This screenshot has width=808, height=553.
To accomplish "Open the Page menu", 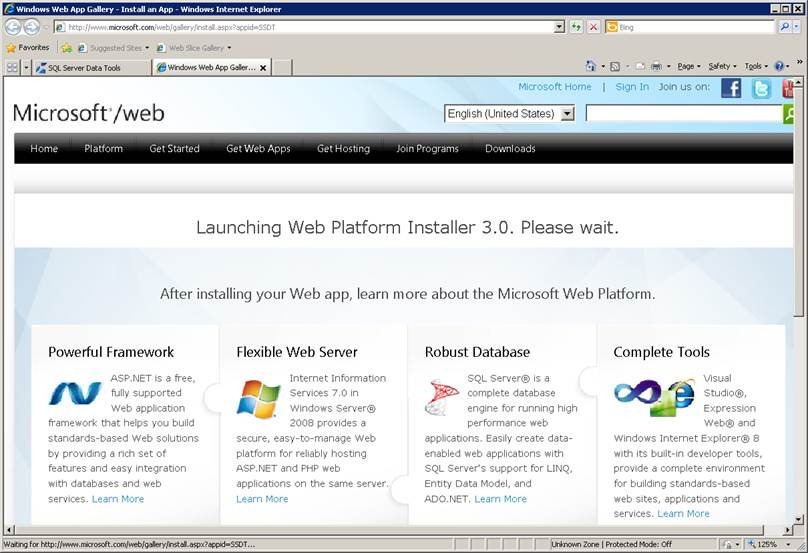I will [x=688, y=66].
